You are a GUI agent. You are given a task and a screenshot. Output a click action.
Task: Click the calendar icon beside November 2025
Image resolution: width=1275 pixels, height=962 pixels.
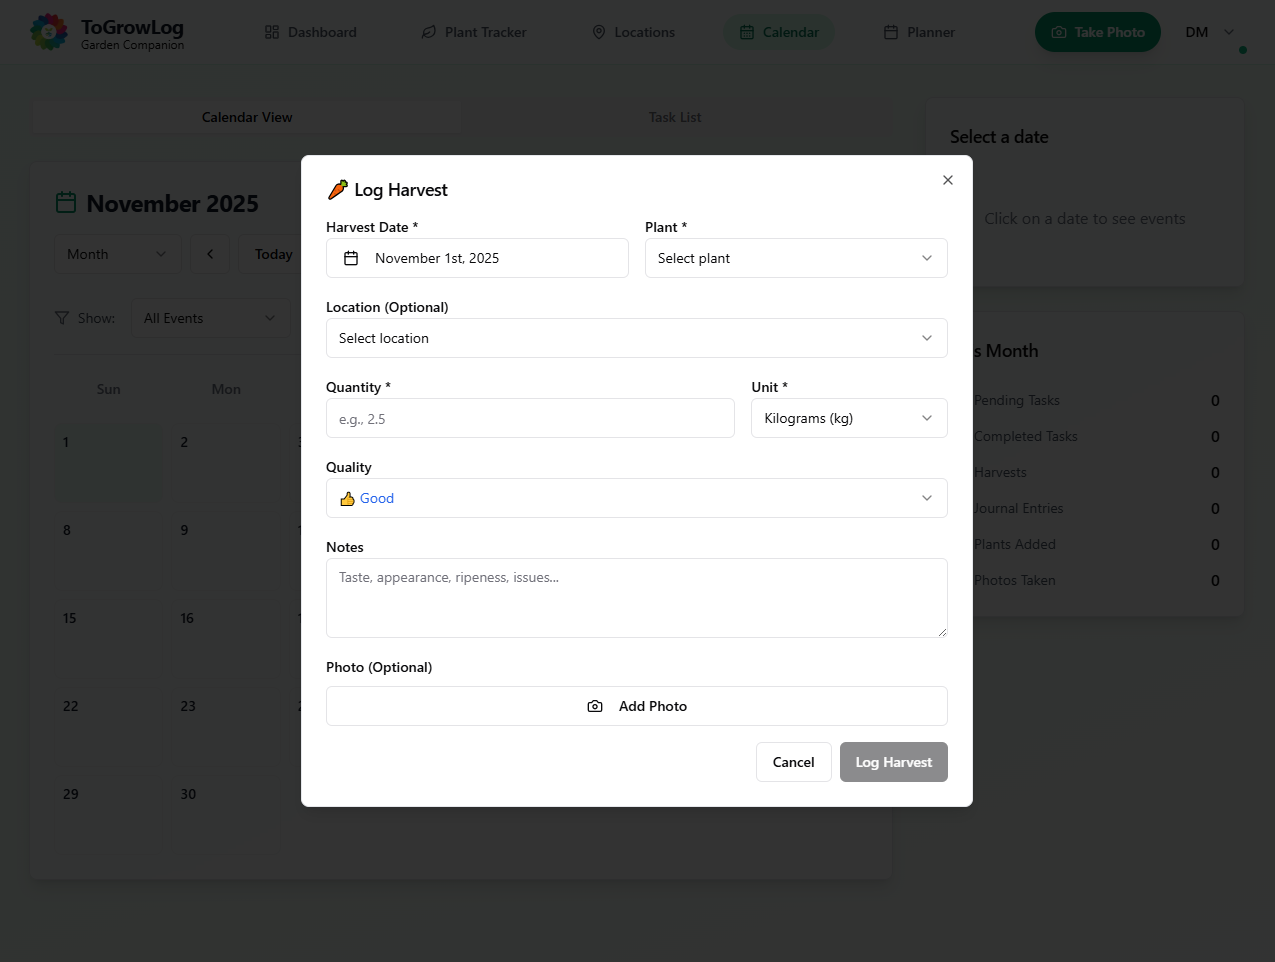[66, 203]
